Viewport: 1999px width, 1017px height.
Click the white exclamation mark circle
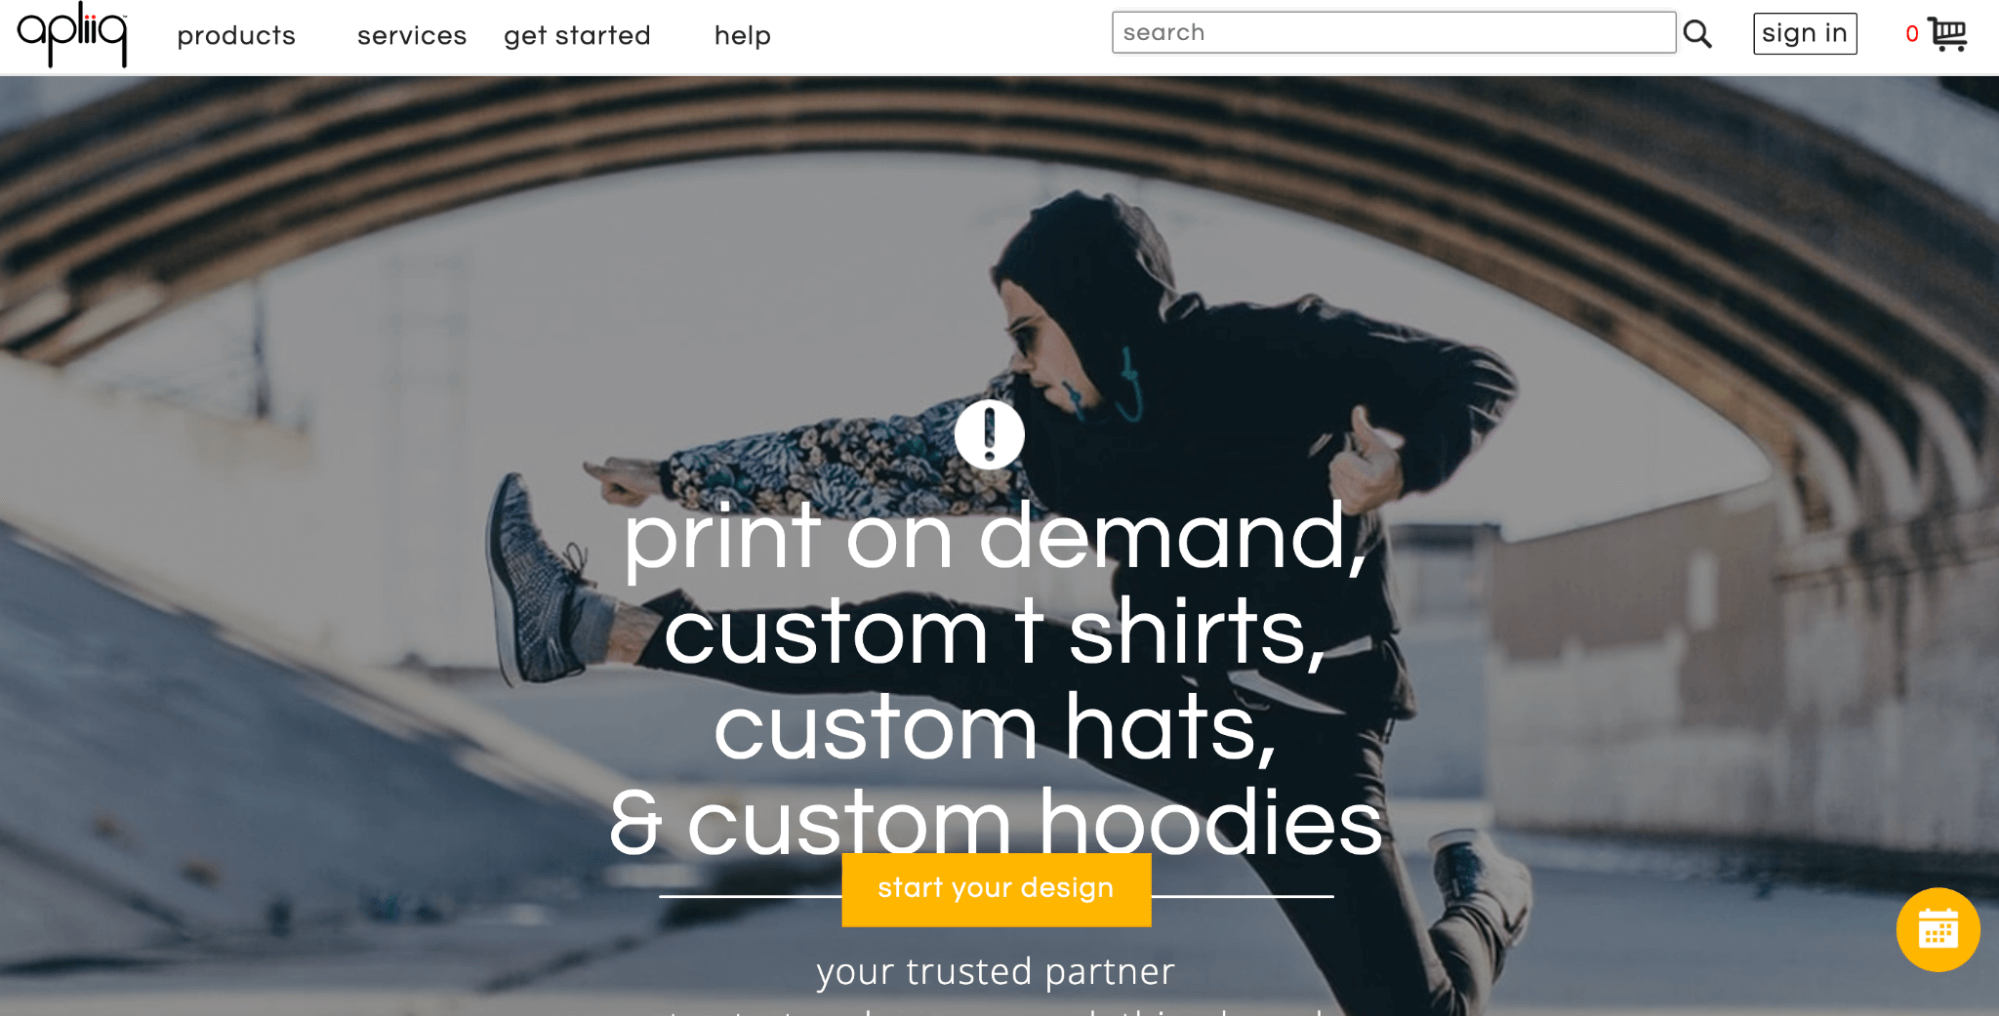[x=989, y=434]
